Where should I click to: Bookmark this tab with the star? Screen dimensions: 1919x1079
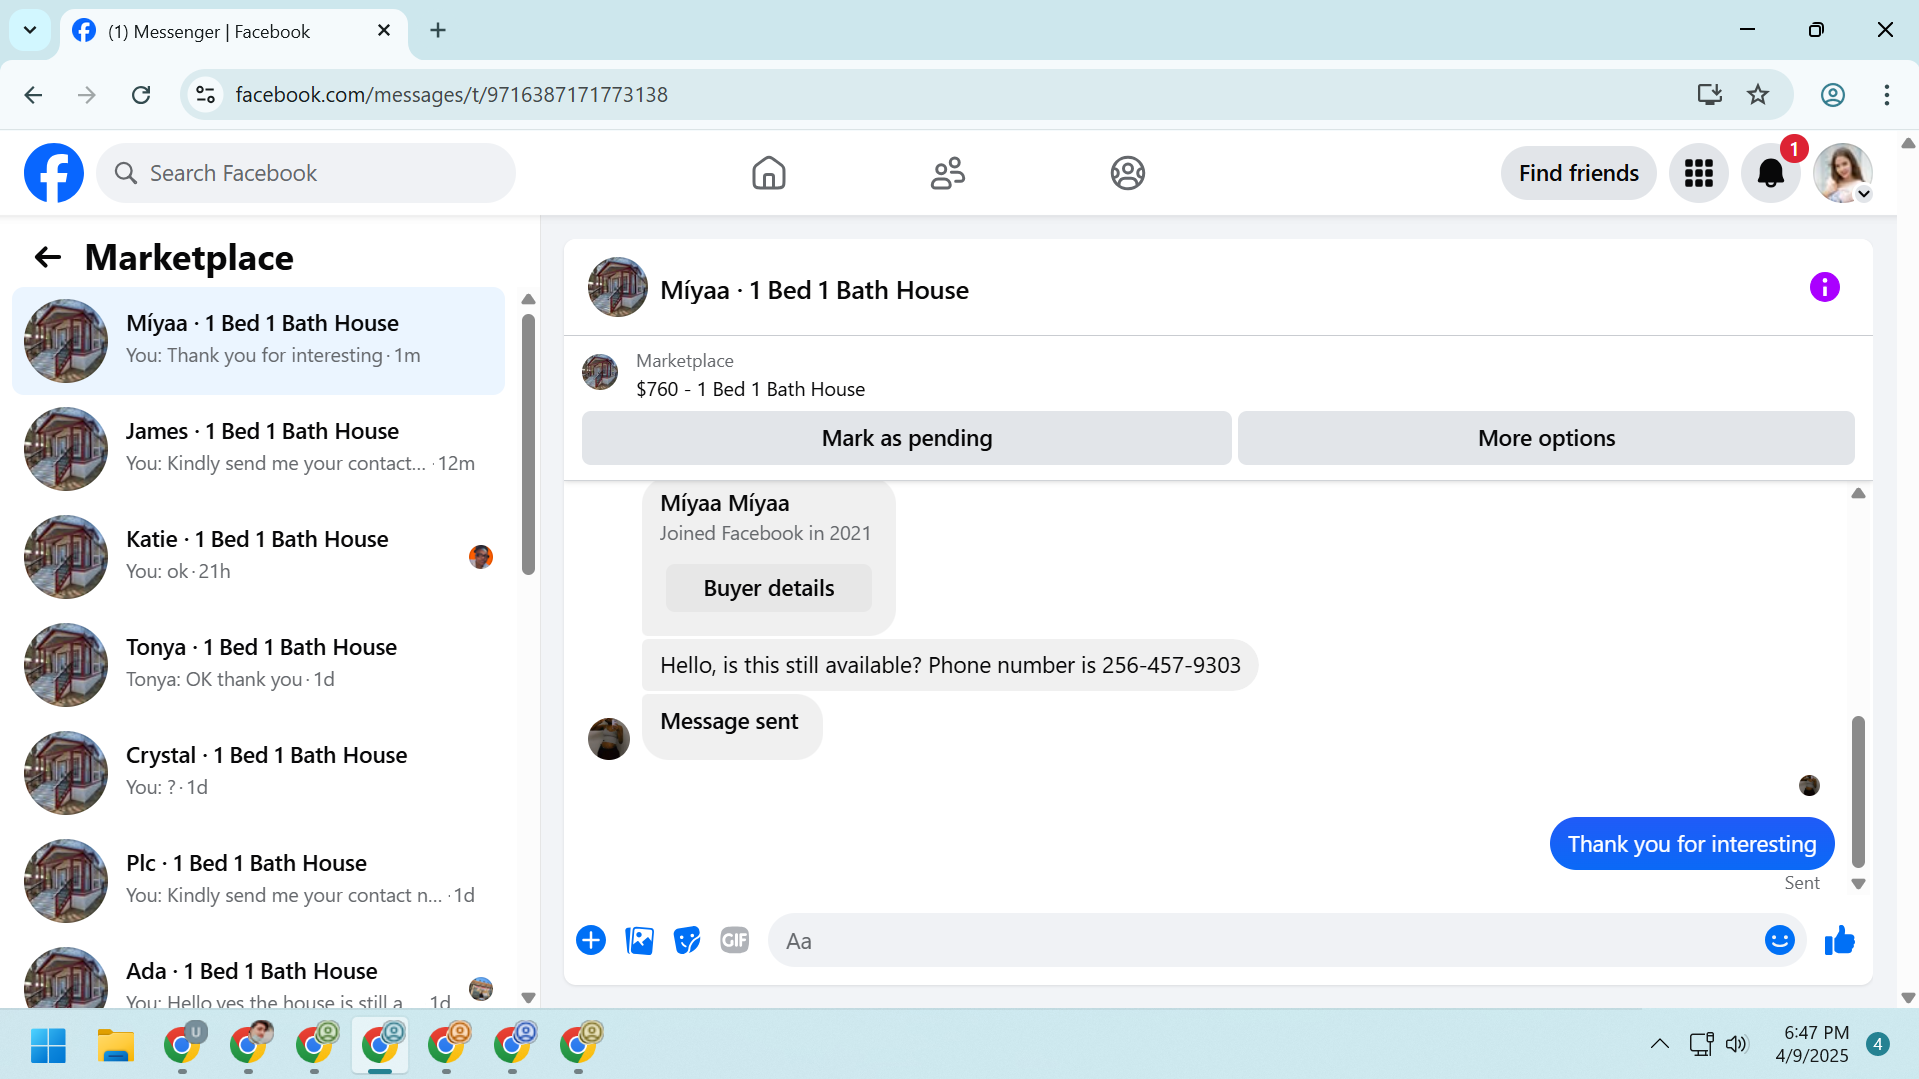(x=1757, y=95)
